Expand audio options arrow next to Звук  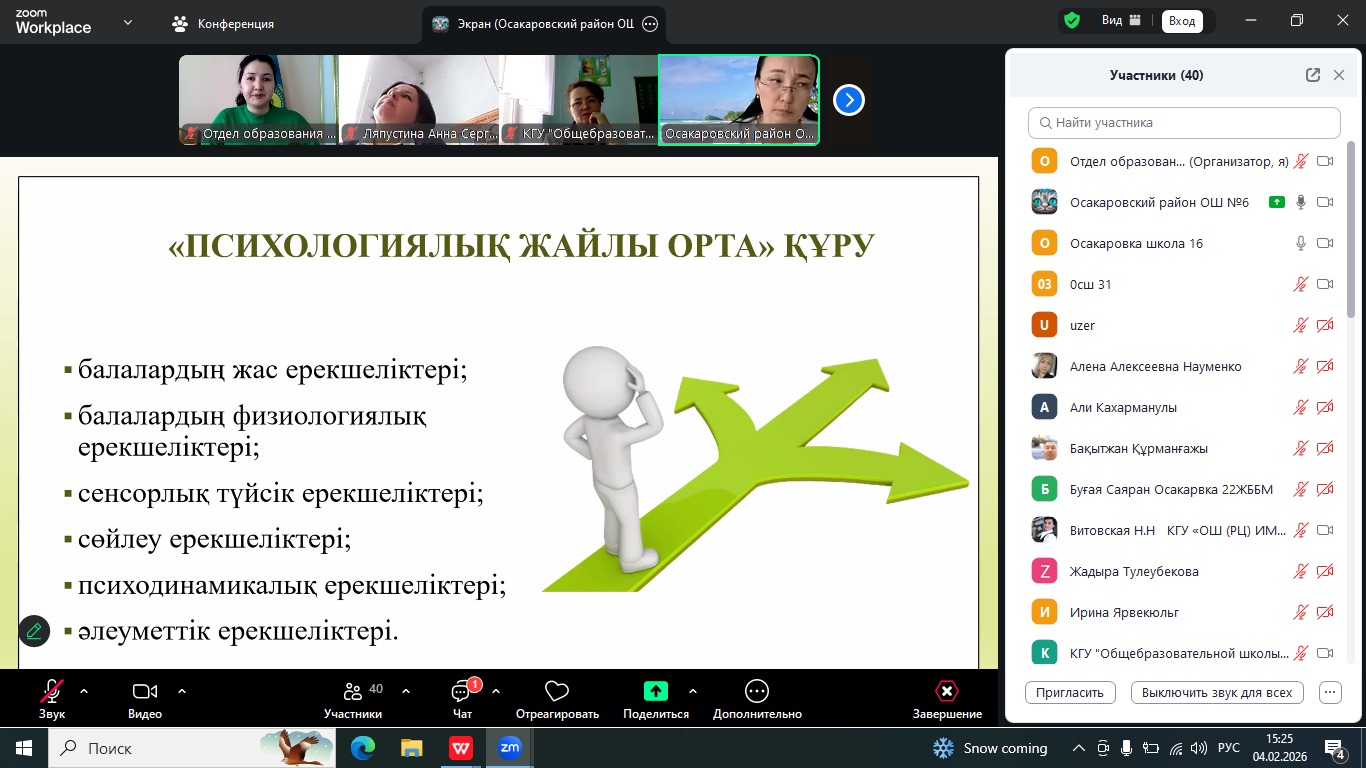click(84, 691)
